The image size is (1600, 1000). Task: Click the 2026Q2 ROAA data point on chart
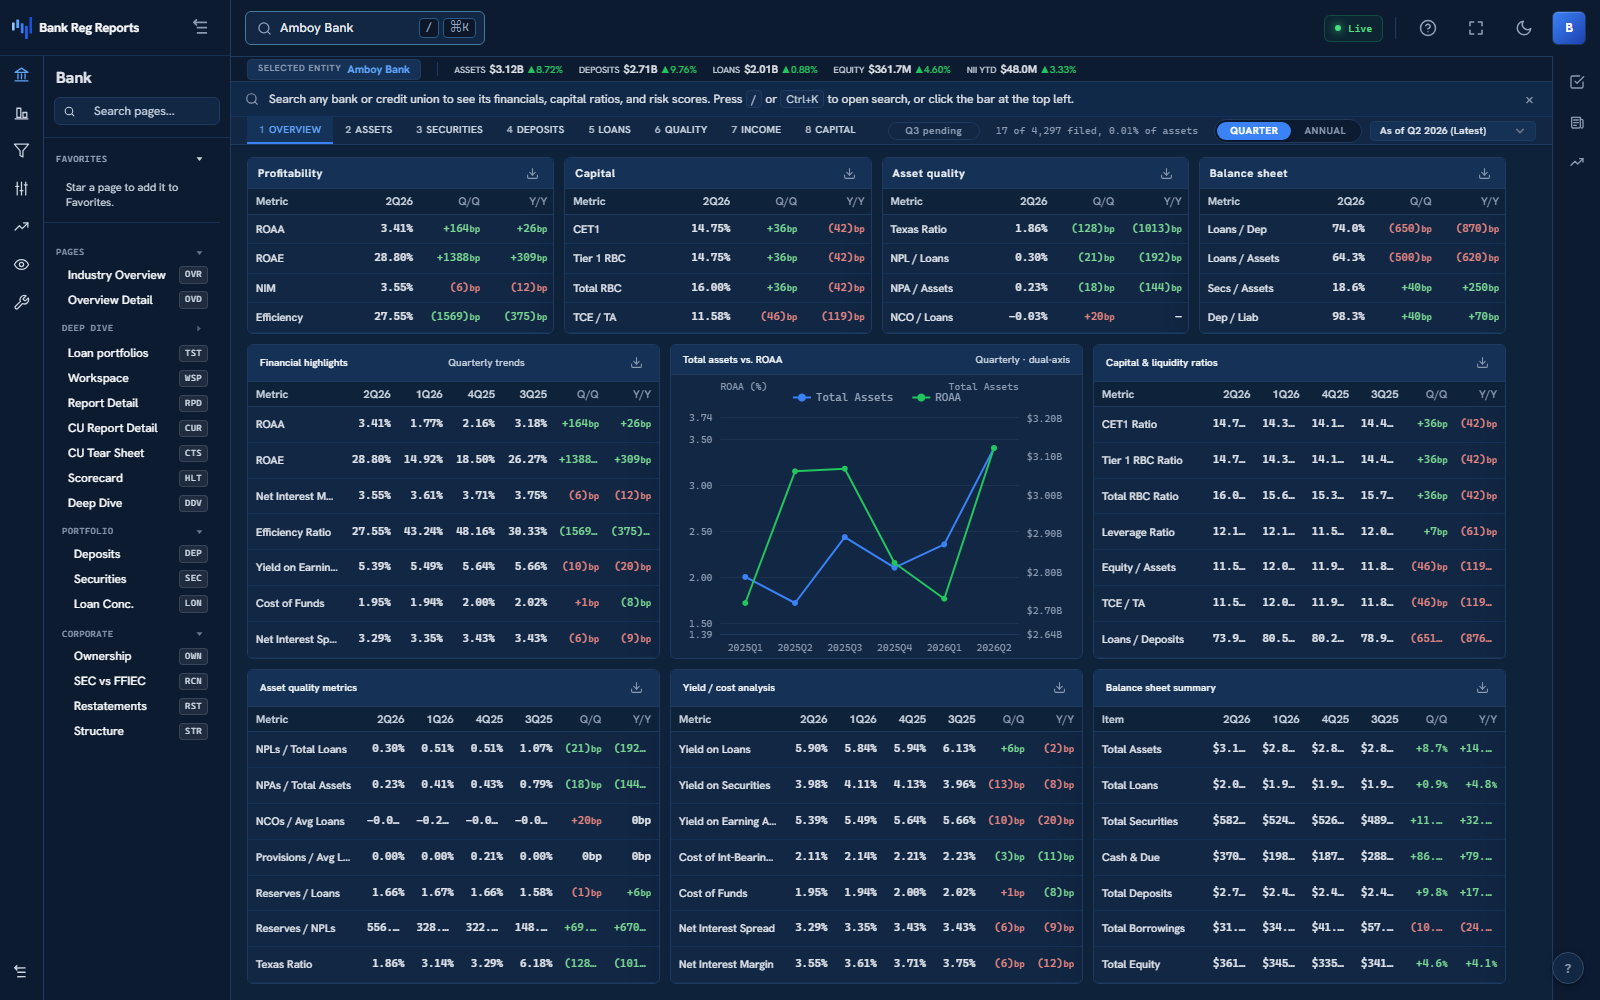pyautogui.click(x=994, y=448)
